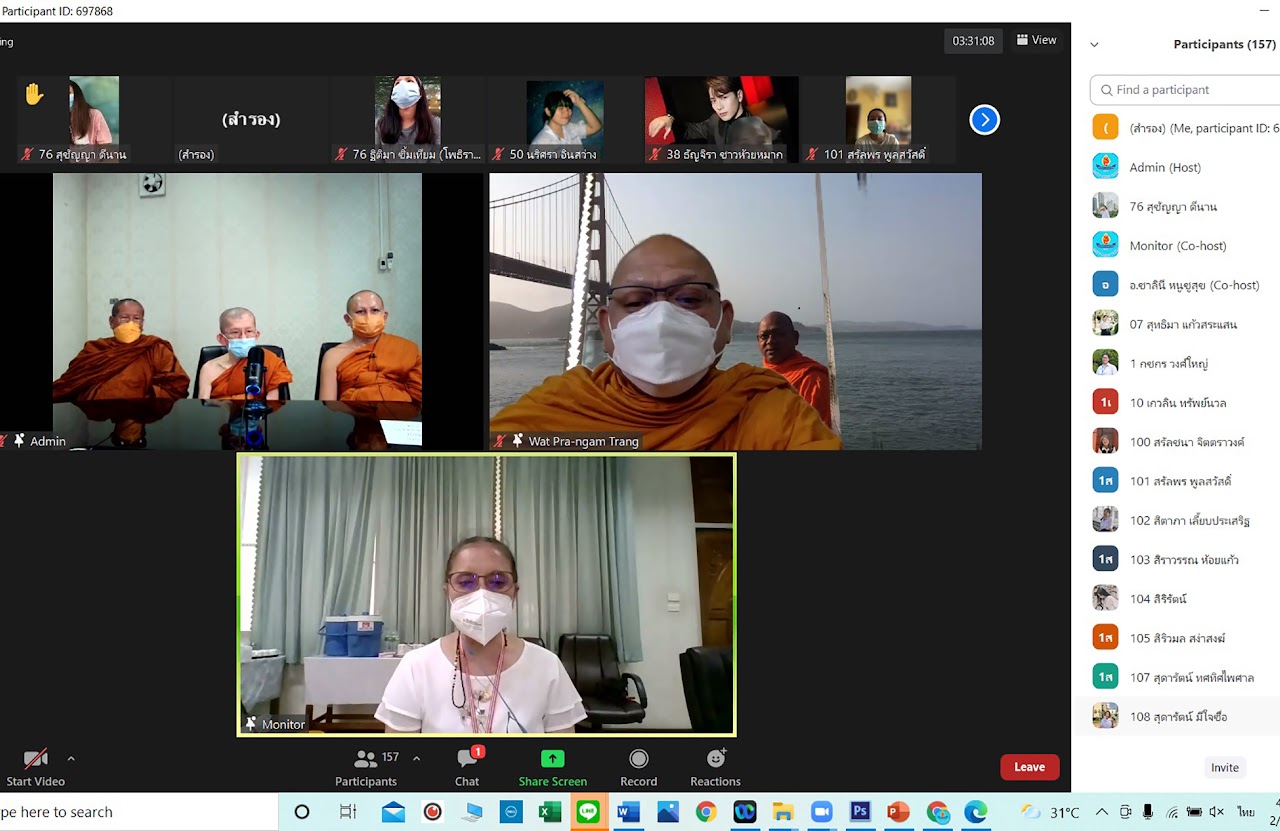Select 103 สิราวรรณ ห้อยแก้ว participant row
The height and width of the screenshot is (831, 1280).
click(x=1180, y=559)
